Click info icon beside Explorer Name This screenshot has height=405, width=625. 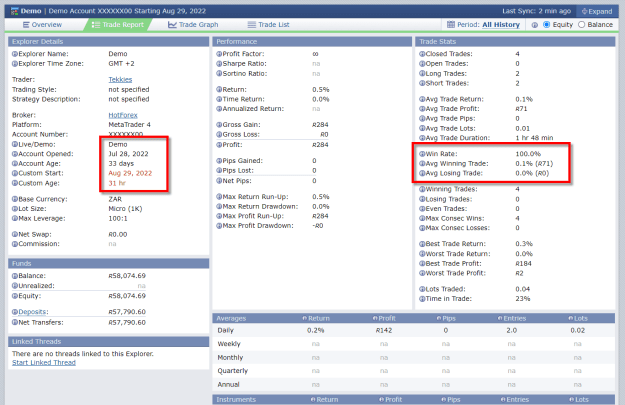coord(15,54)
